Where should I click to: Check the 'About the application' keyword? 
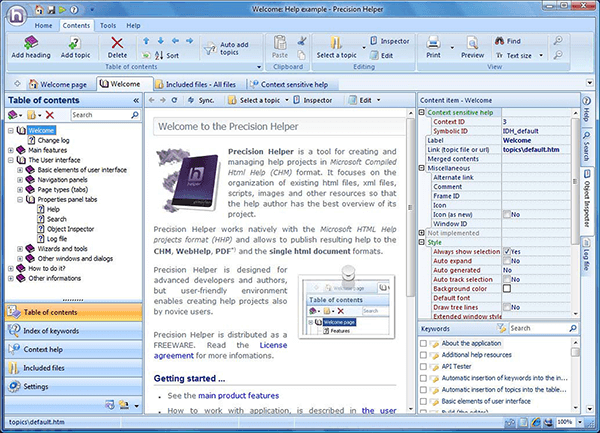425,344
